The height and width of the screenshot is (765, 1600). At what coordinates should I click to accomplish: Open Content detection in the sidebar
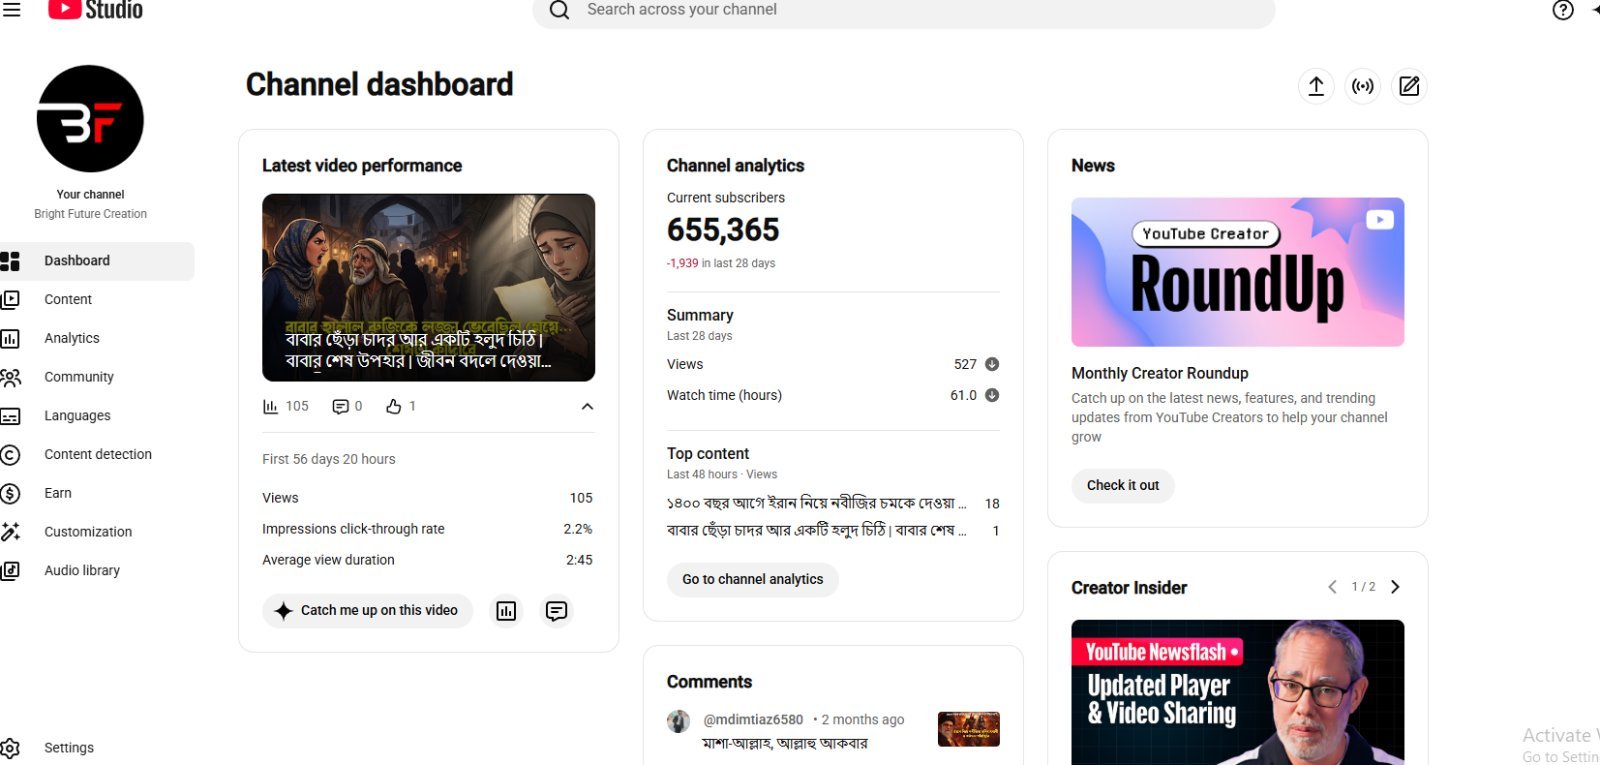coord(97,454)
